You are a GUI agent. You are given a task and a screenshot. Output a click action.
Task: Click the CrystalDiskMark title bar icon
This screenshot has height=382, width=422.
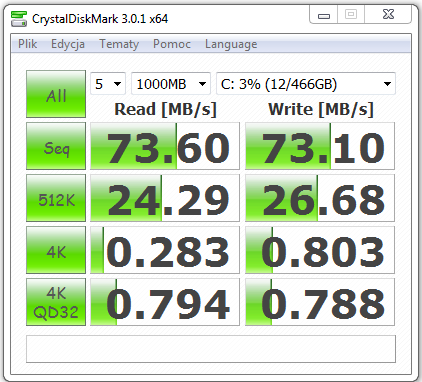coord(19,19)
